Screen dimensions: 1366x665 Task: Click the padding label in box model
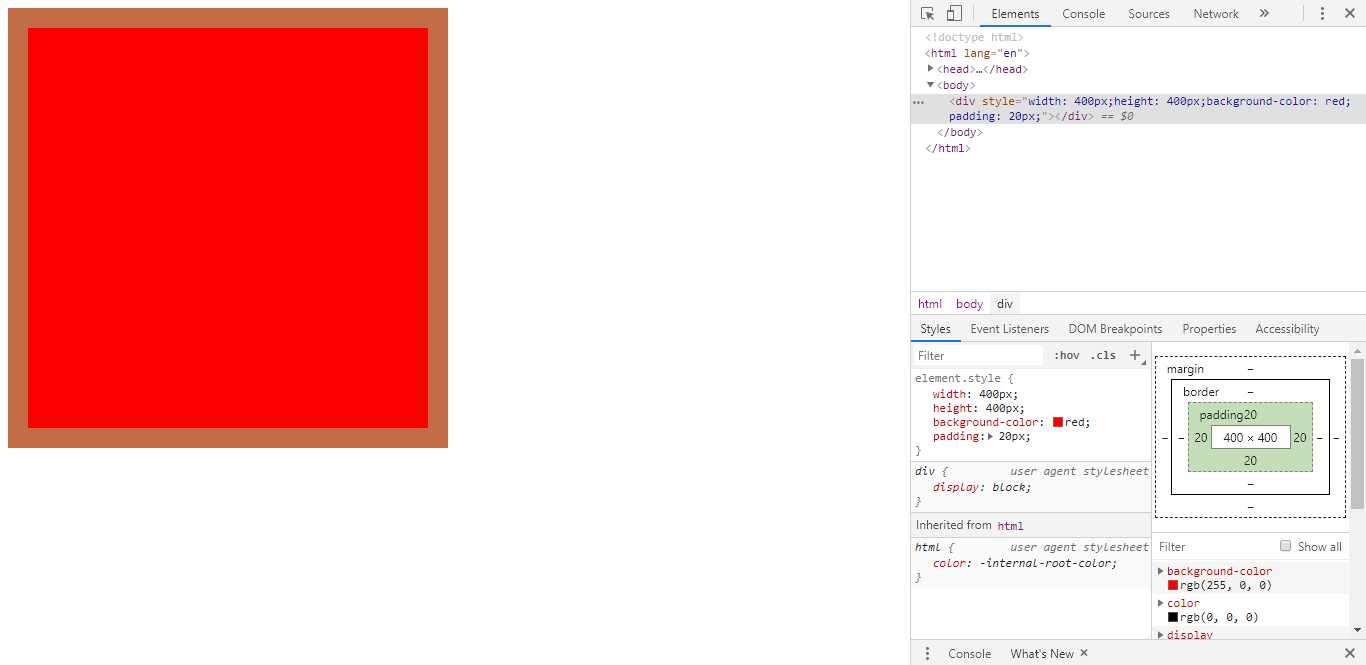pos(1221,415)
